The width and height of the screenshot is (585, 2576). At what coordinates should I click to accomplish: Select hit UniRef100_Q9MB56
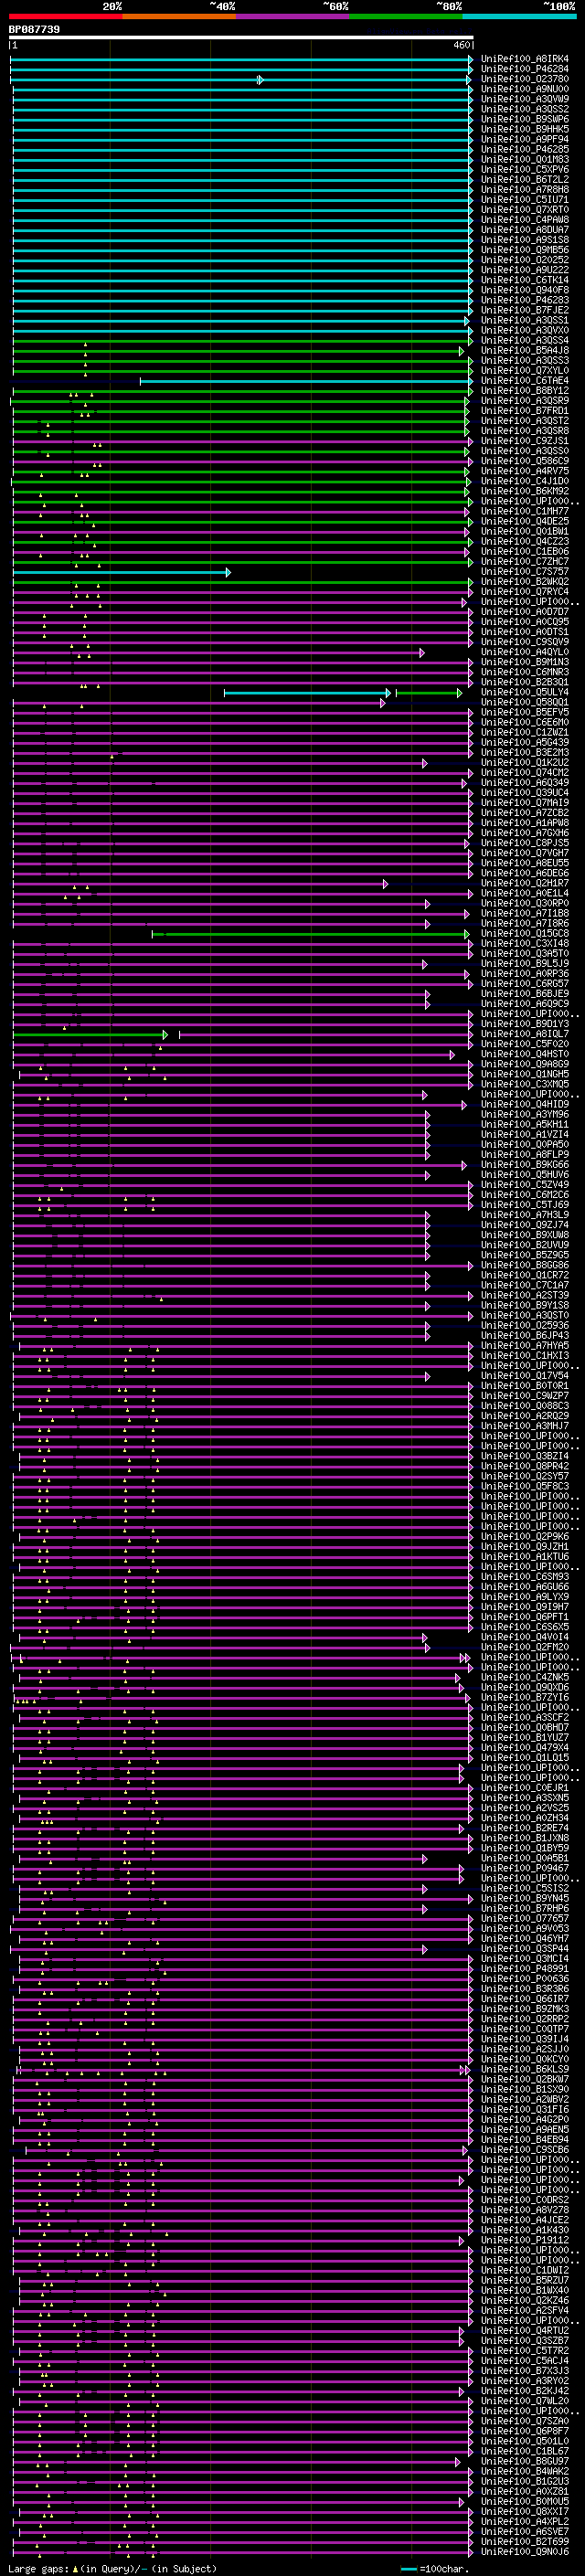tap(525, 250)
